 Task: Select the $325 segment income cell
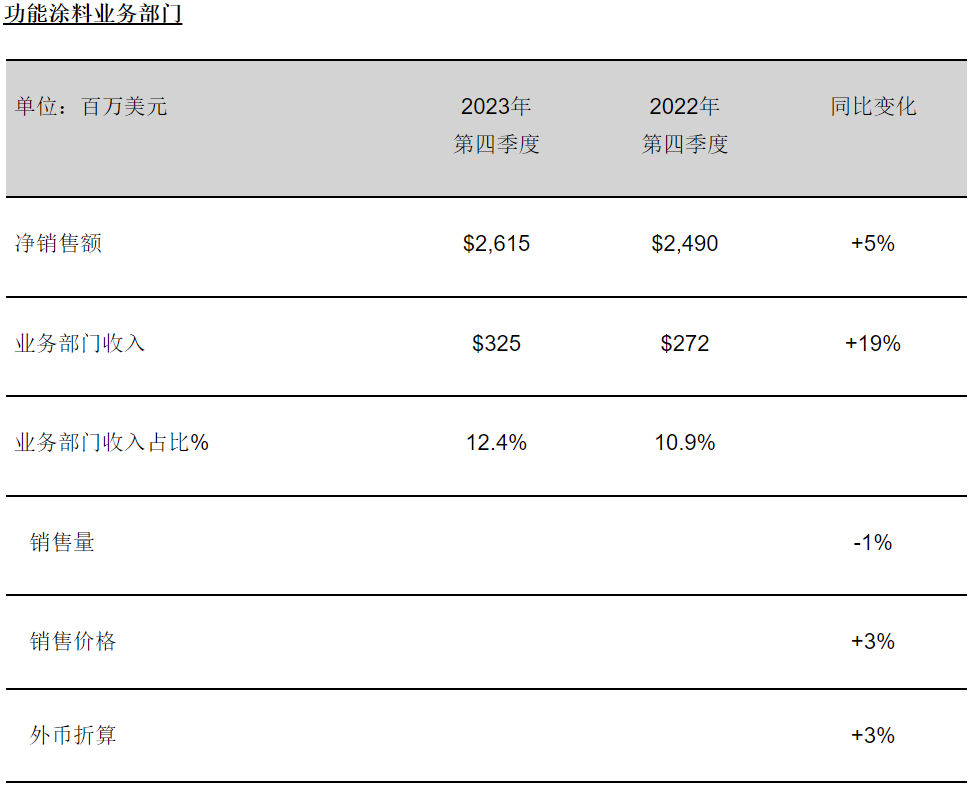point(496,343)
